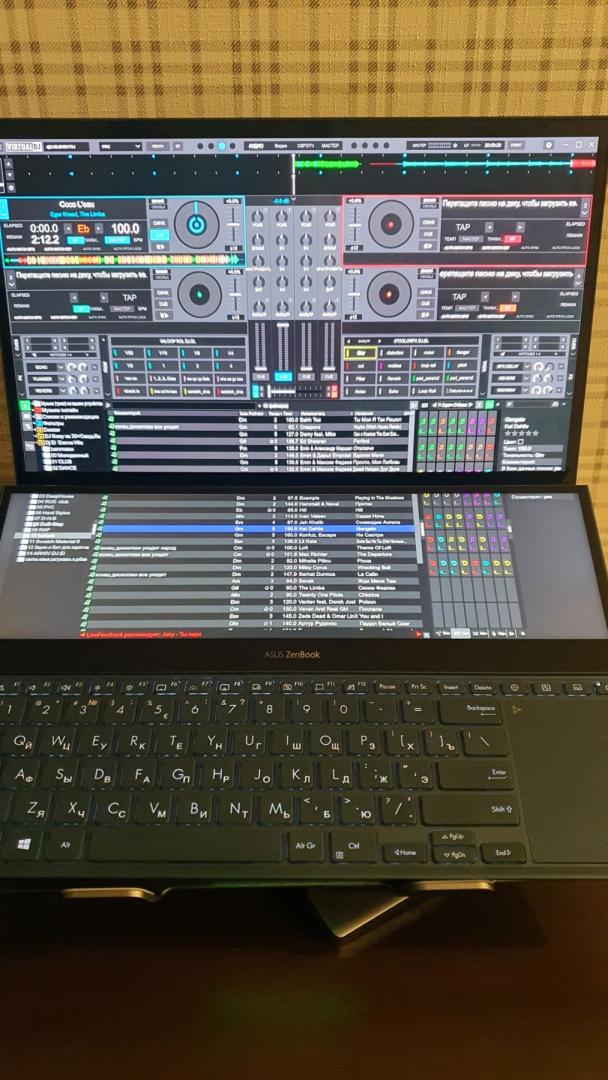
Task: Toggle МАСТЕР button on upper-right deck
Action: pyautogui.click(x=472, y=239)
